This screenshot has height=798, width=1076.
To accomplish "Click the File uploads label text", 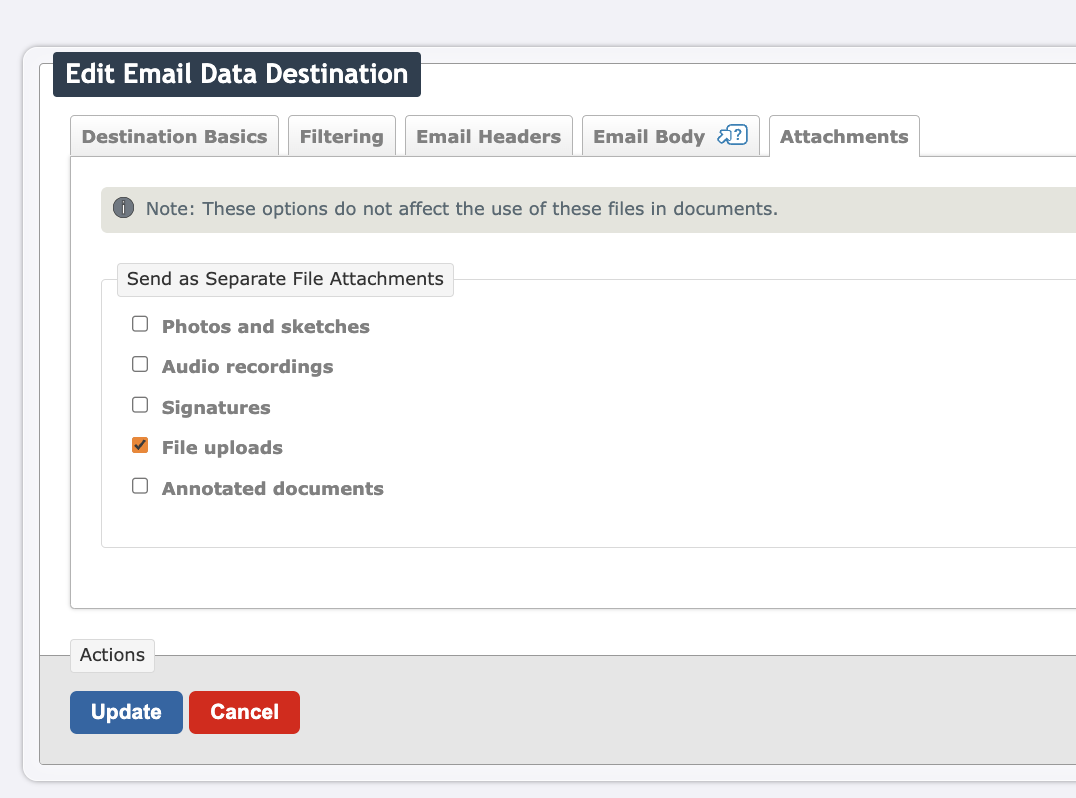I will (x=222, y=448).
